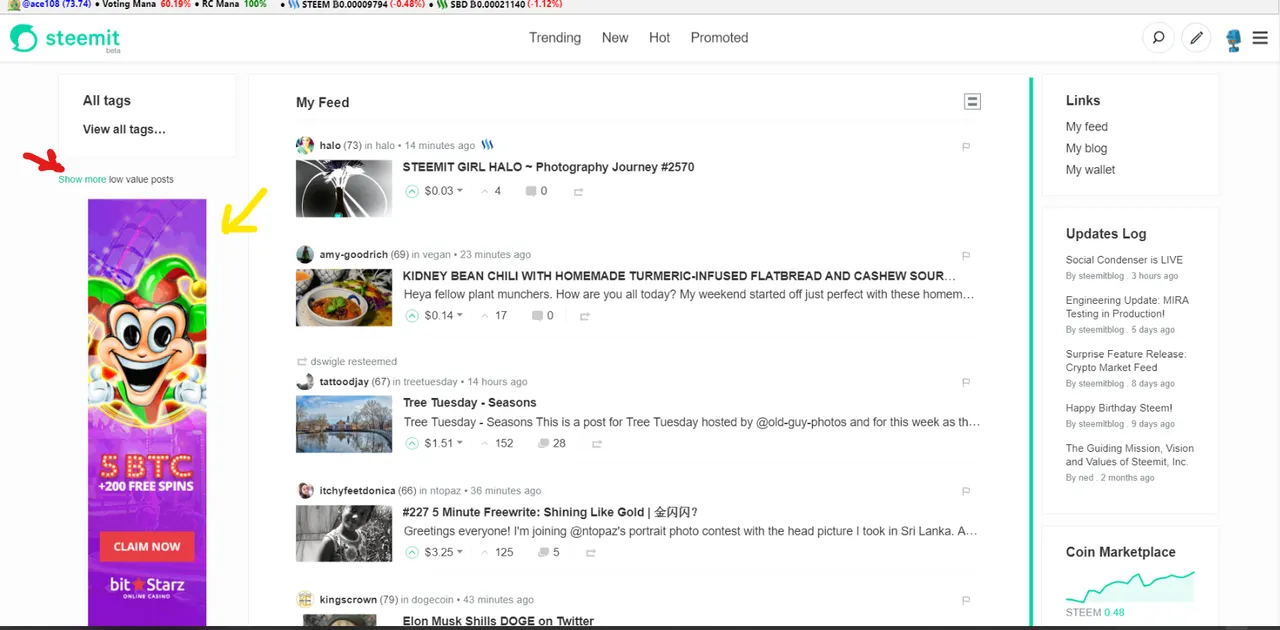Switch to the Promoted tab
Viewport: 1280px width, 630px height.
tap(719, 38)
